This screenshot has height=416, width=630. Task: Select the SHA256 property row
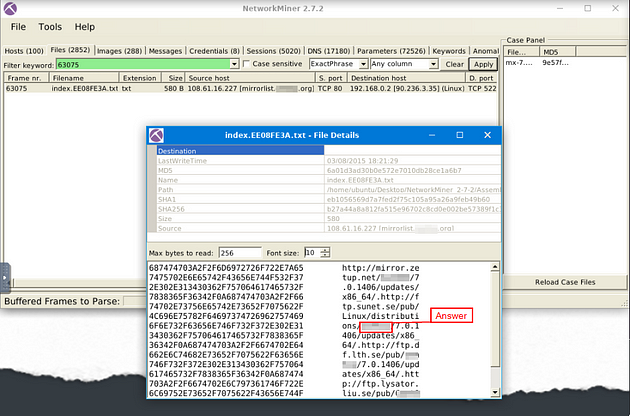click(328, 209)
